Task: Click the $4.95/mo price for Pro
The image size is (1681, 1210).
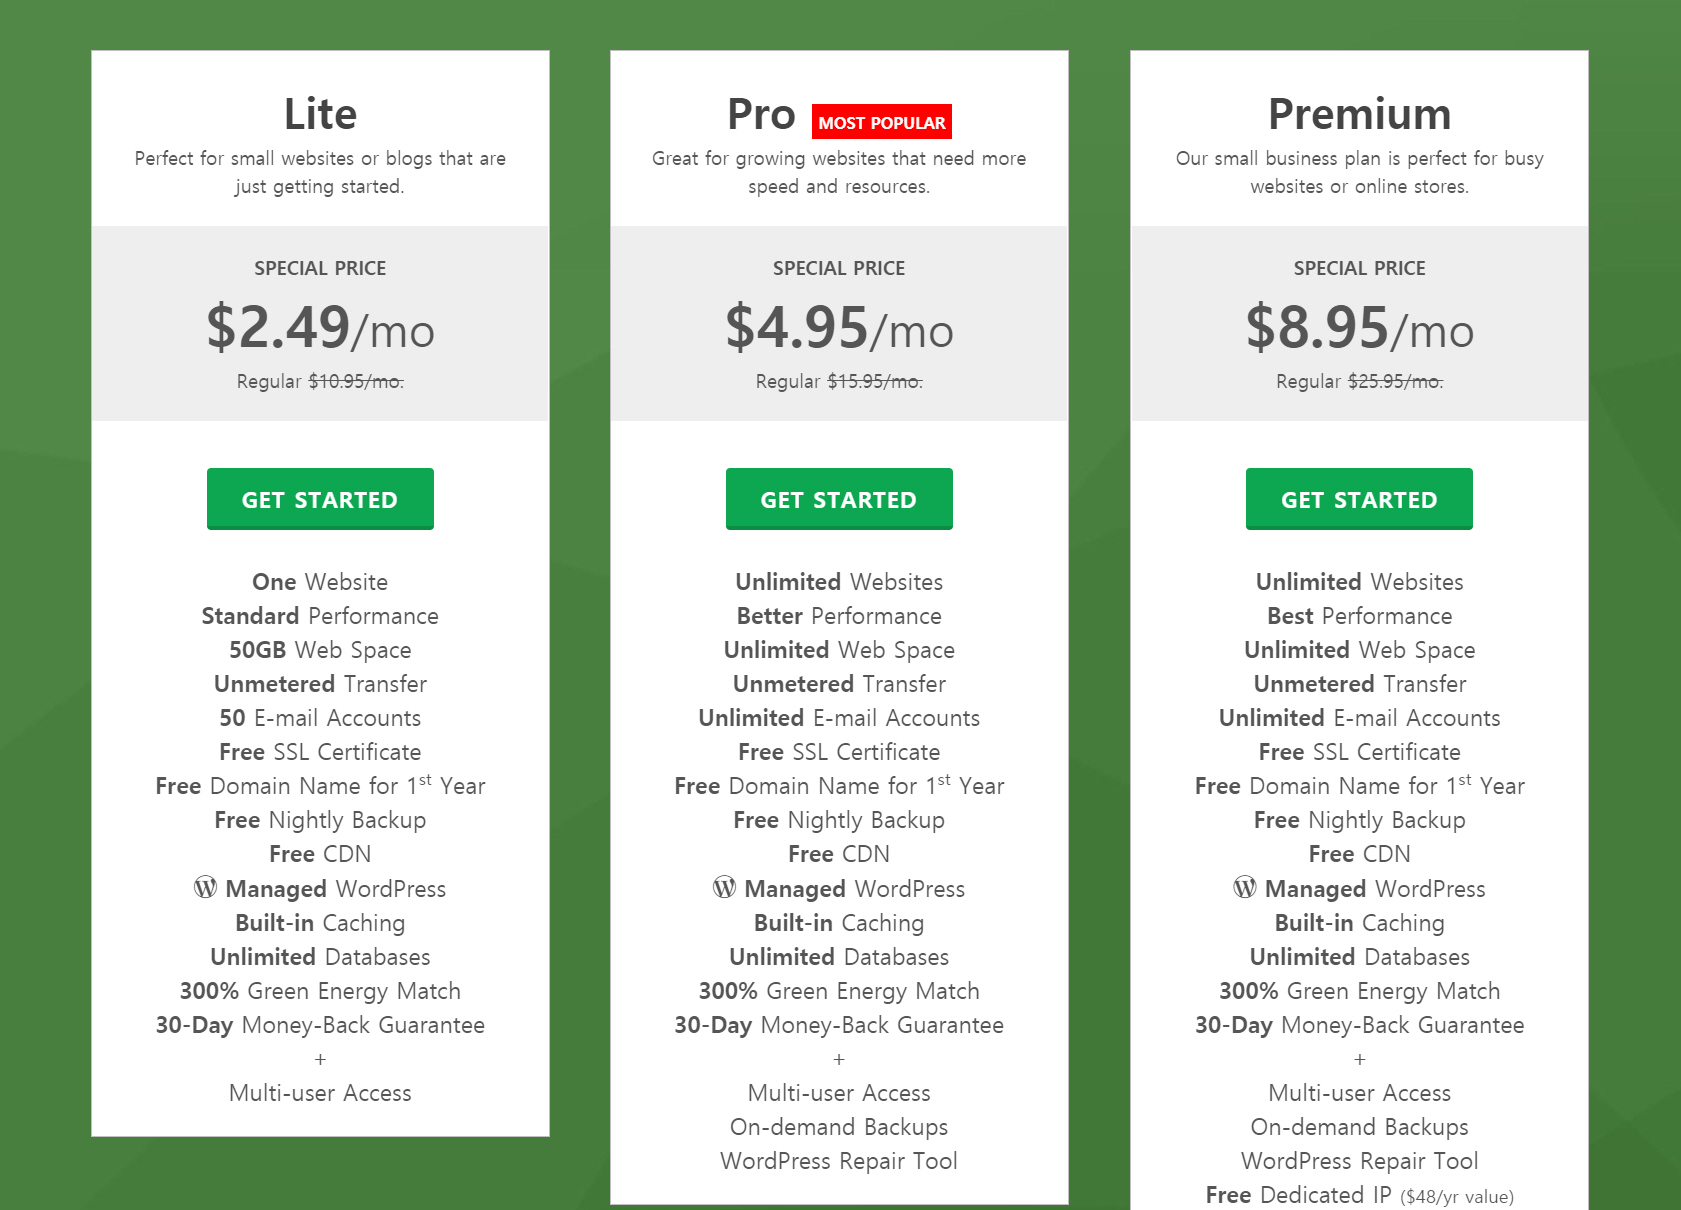Action: (838, 330)
